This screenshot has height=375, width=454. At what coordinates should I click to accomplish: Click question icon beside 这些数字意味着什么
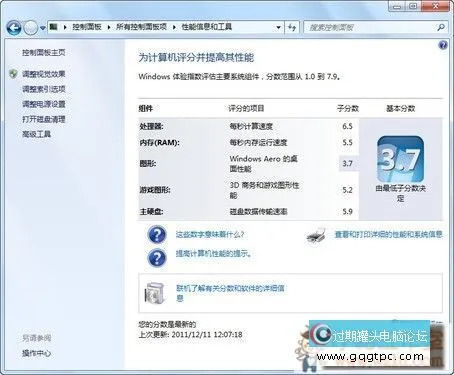click(157, 234)
